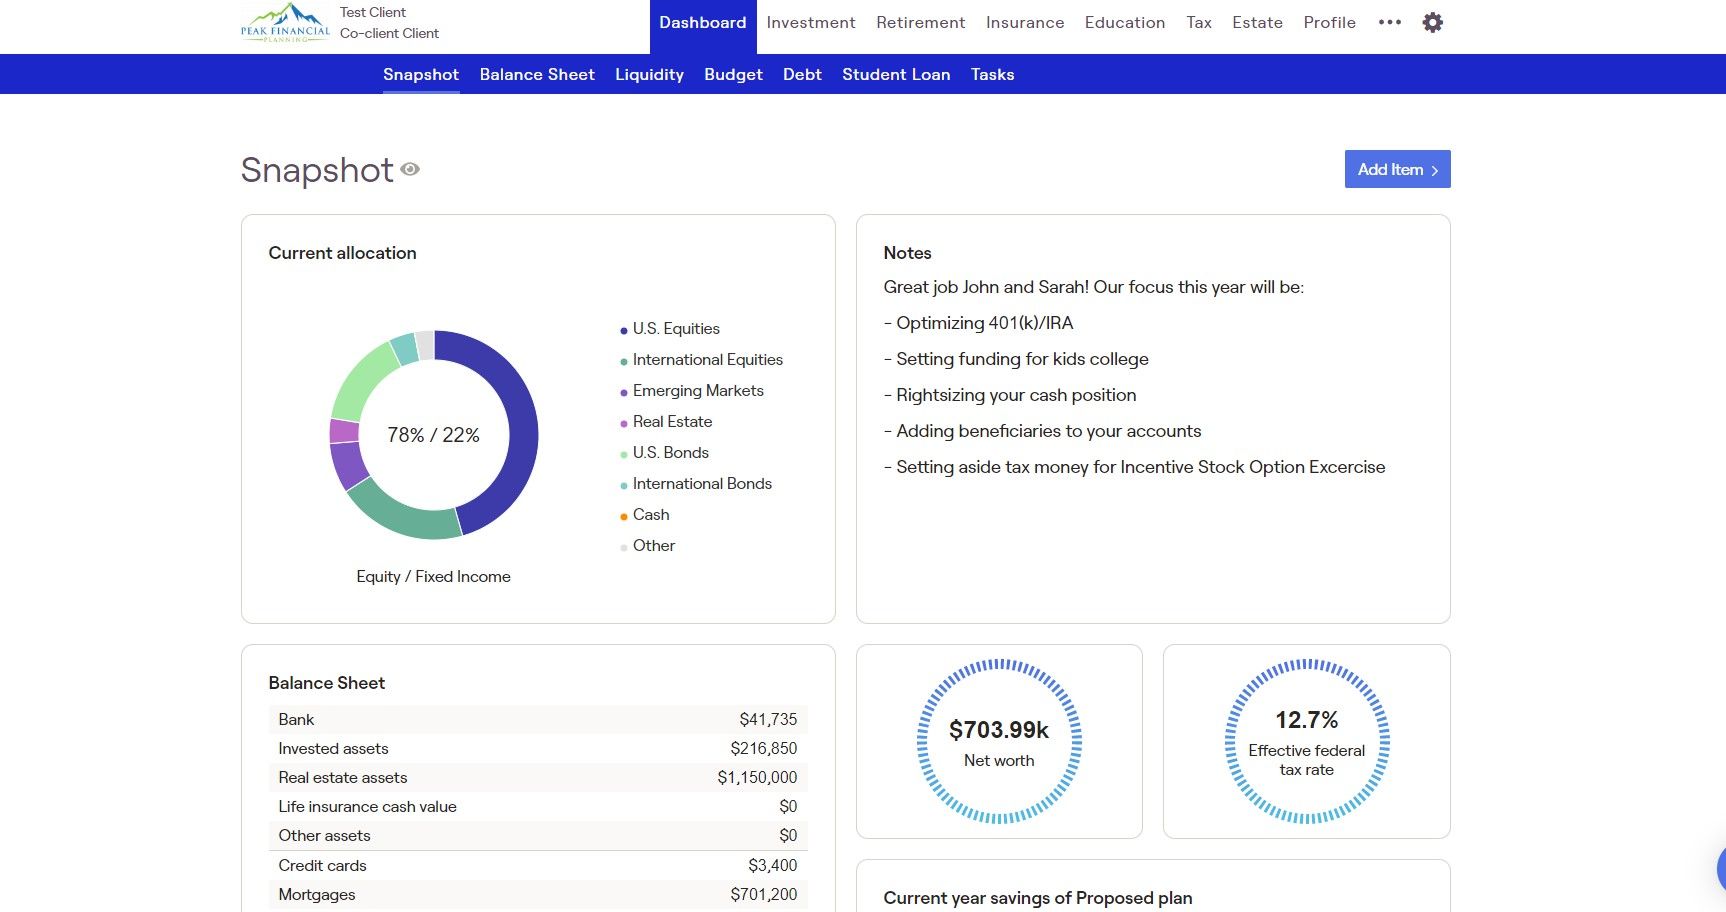This screenshot has height=912, width=1726.
Task: Select the Debt sub-tab
Action: coord(802,75)
